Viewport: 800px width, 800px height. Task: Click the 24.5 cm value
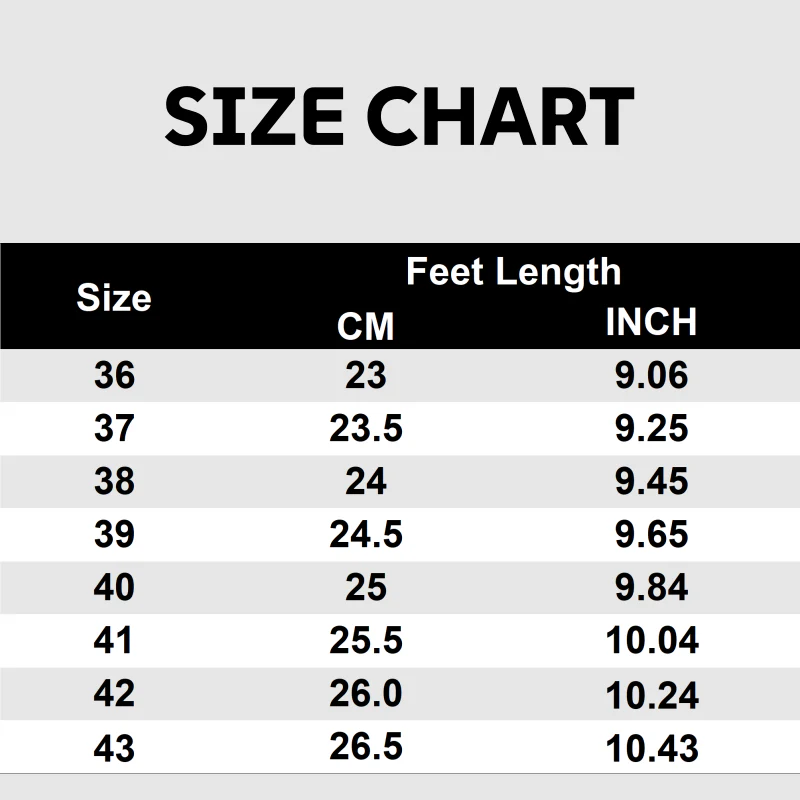click(x=366, y=534)
